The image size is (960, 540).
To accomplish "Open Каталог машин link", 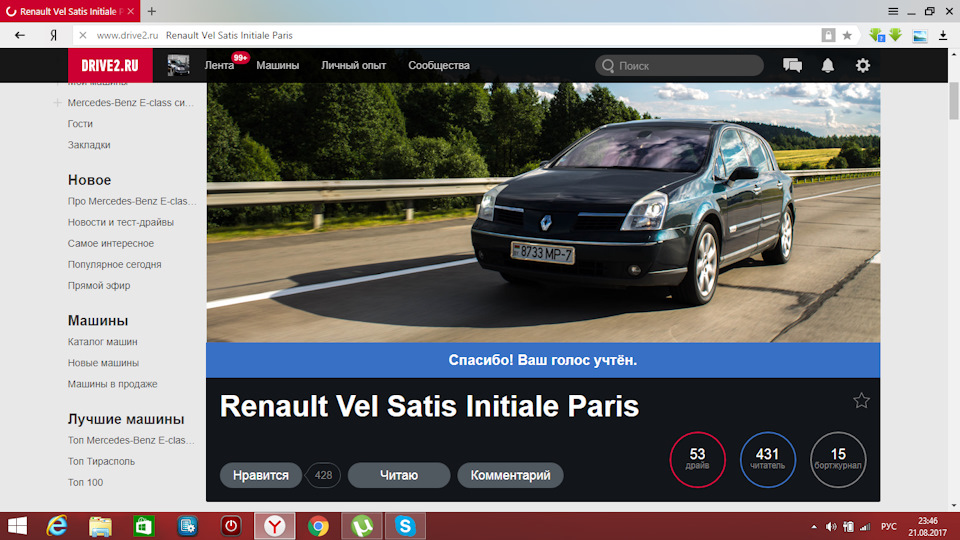I will pyautogui.click(x=102, y=342).
